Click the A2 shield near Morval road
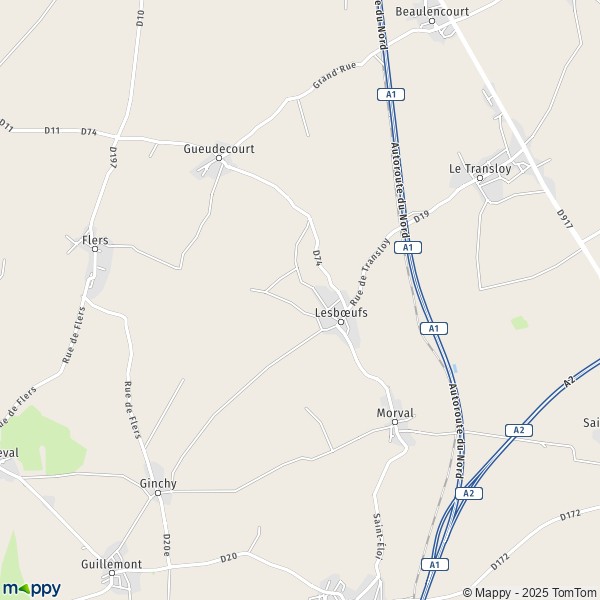 pos(518,430)
